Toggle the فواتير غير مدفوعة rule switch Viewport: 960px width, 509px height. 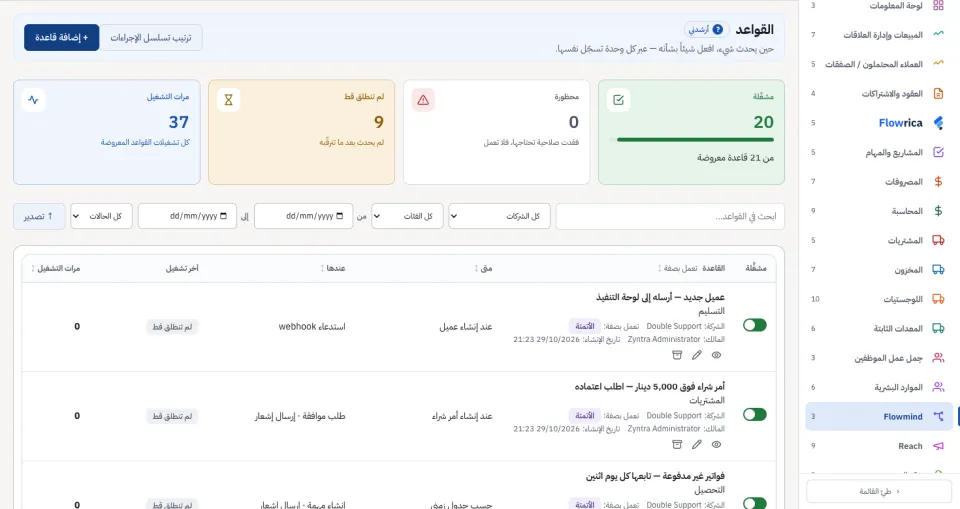(x=754, y=503)
